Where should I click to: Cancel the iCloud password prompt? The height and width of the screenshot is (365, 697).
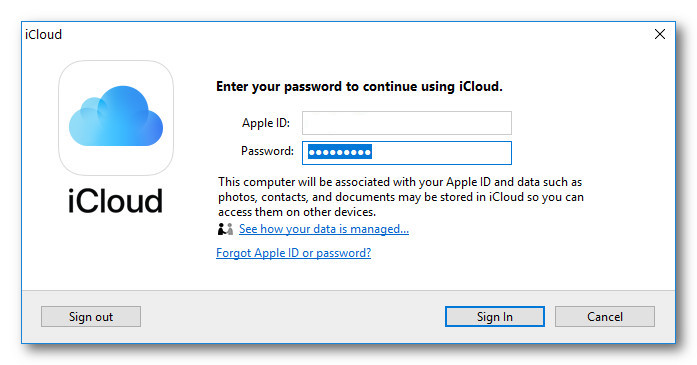[x=605, y=317]
